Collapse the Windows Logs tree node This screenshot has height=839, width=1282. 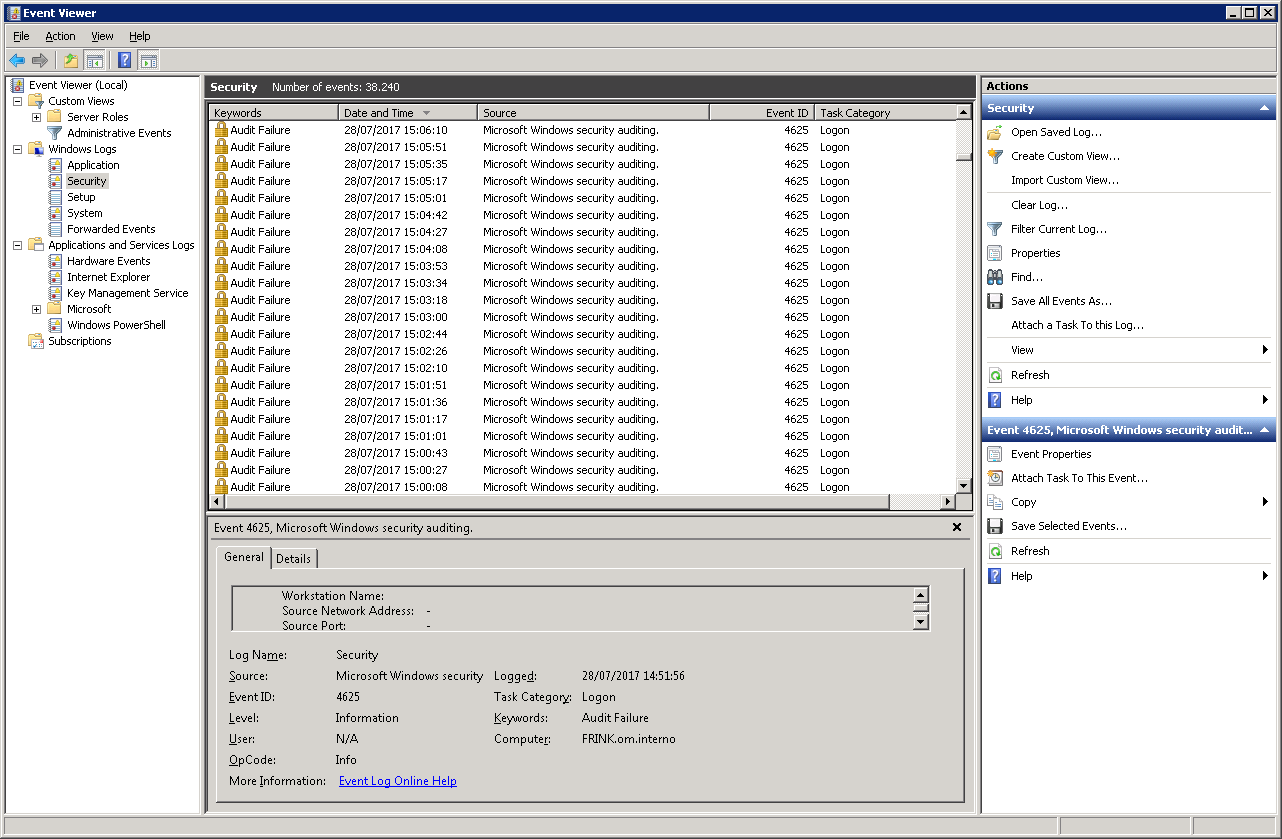tap(17, 149)
